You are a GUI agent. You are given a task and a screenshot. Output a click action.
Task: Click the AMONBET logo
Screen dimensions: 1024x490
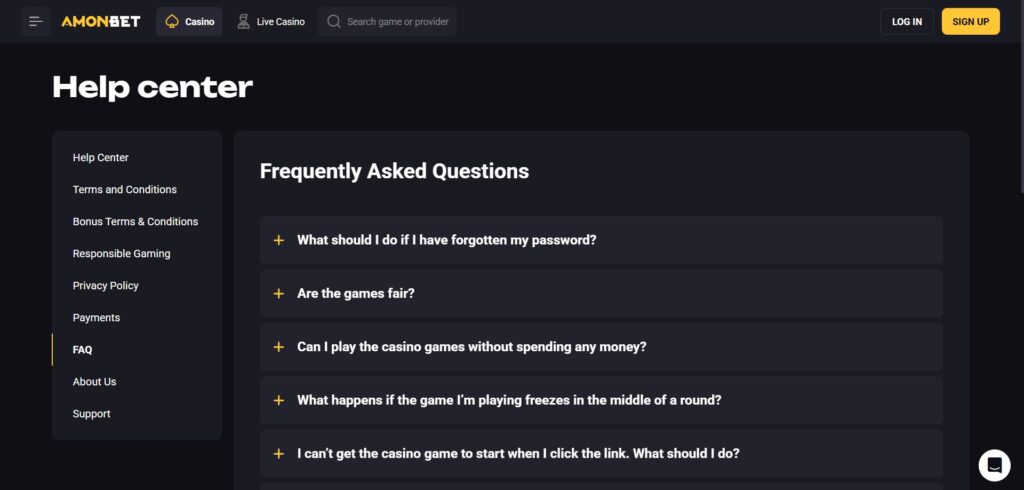100,21
